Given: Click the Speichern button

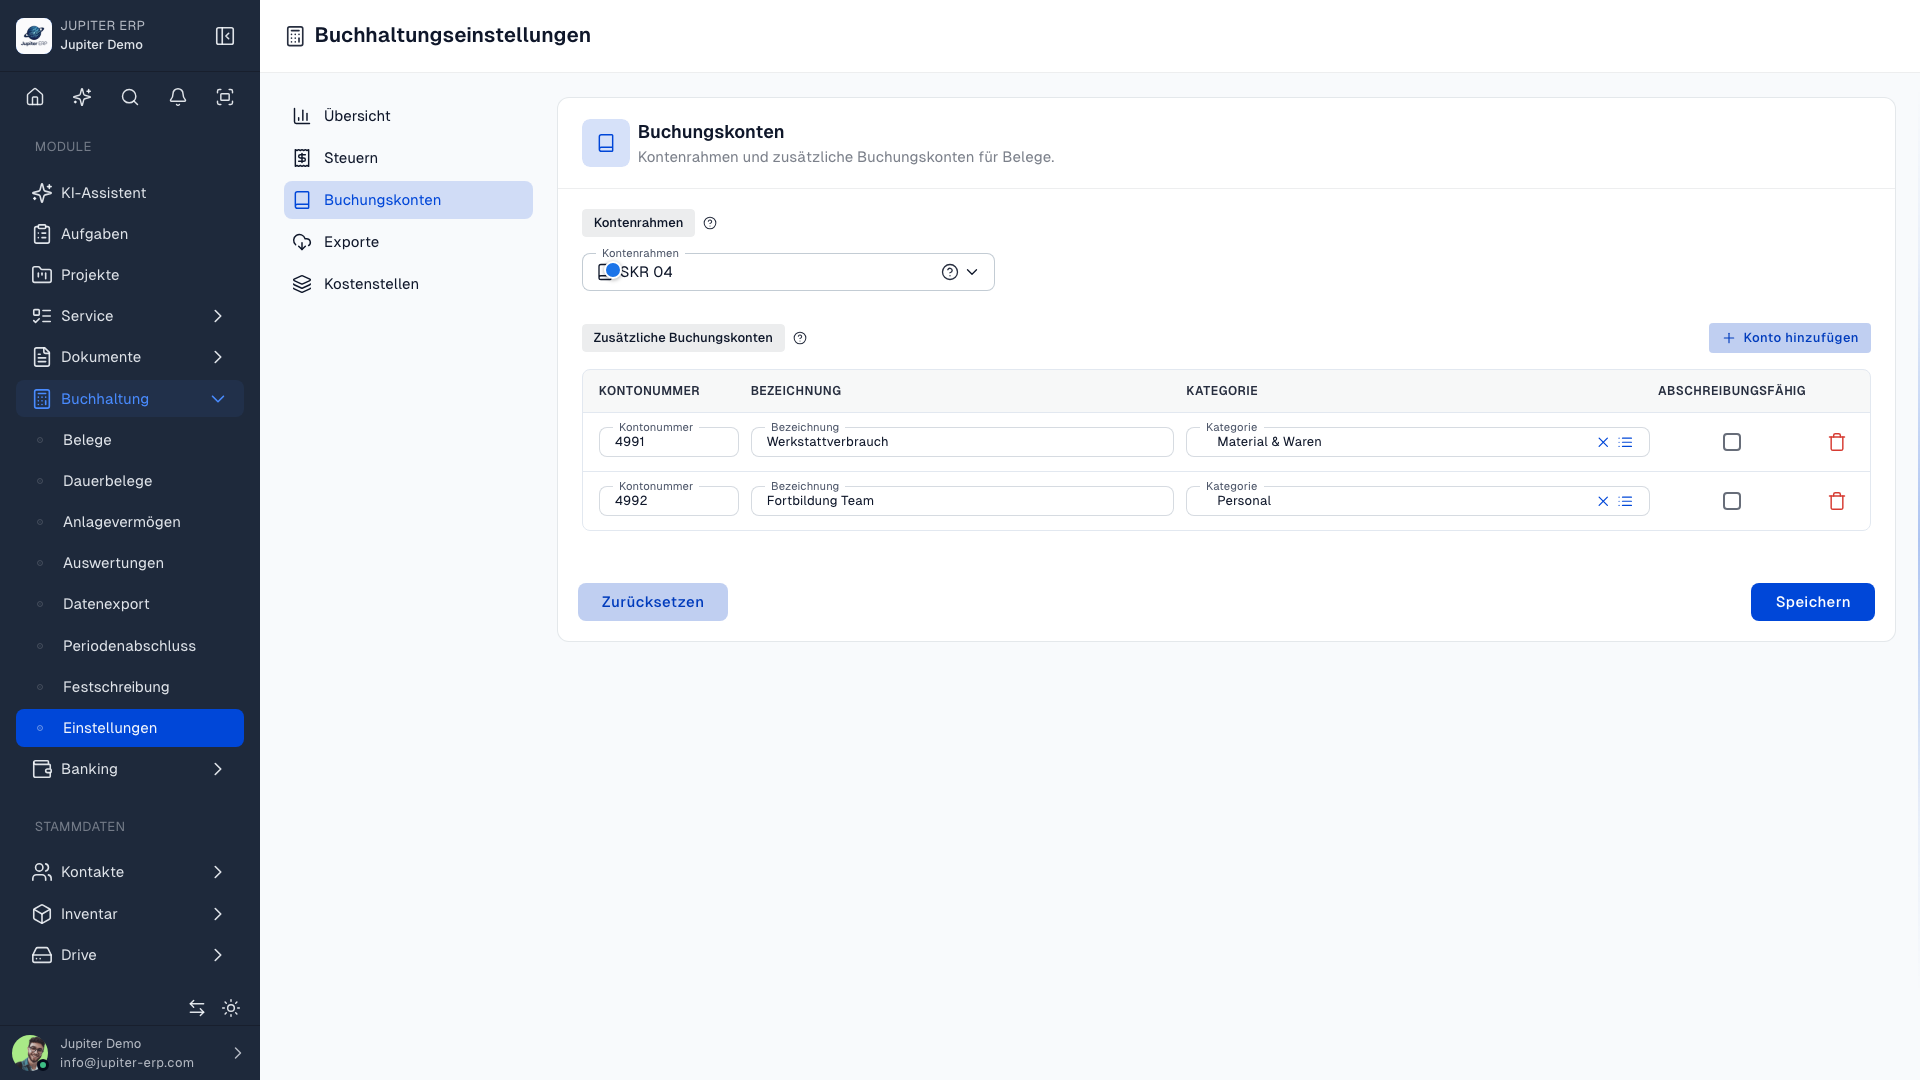Looking at the screenshot, I should (1812, 602).
